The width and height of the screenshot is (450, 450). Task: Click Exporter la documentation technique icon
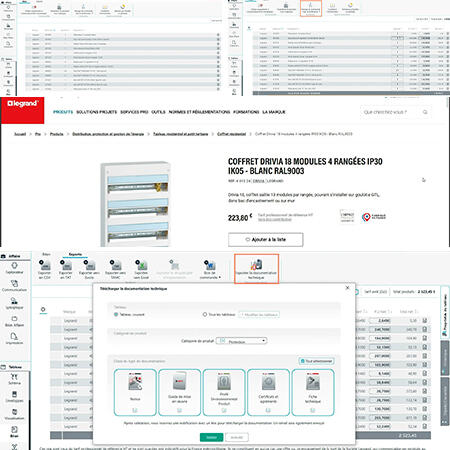click(256, 269)
